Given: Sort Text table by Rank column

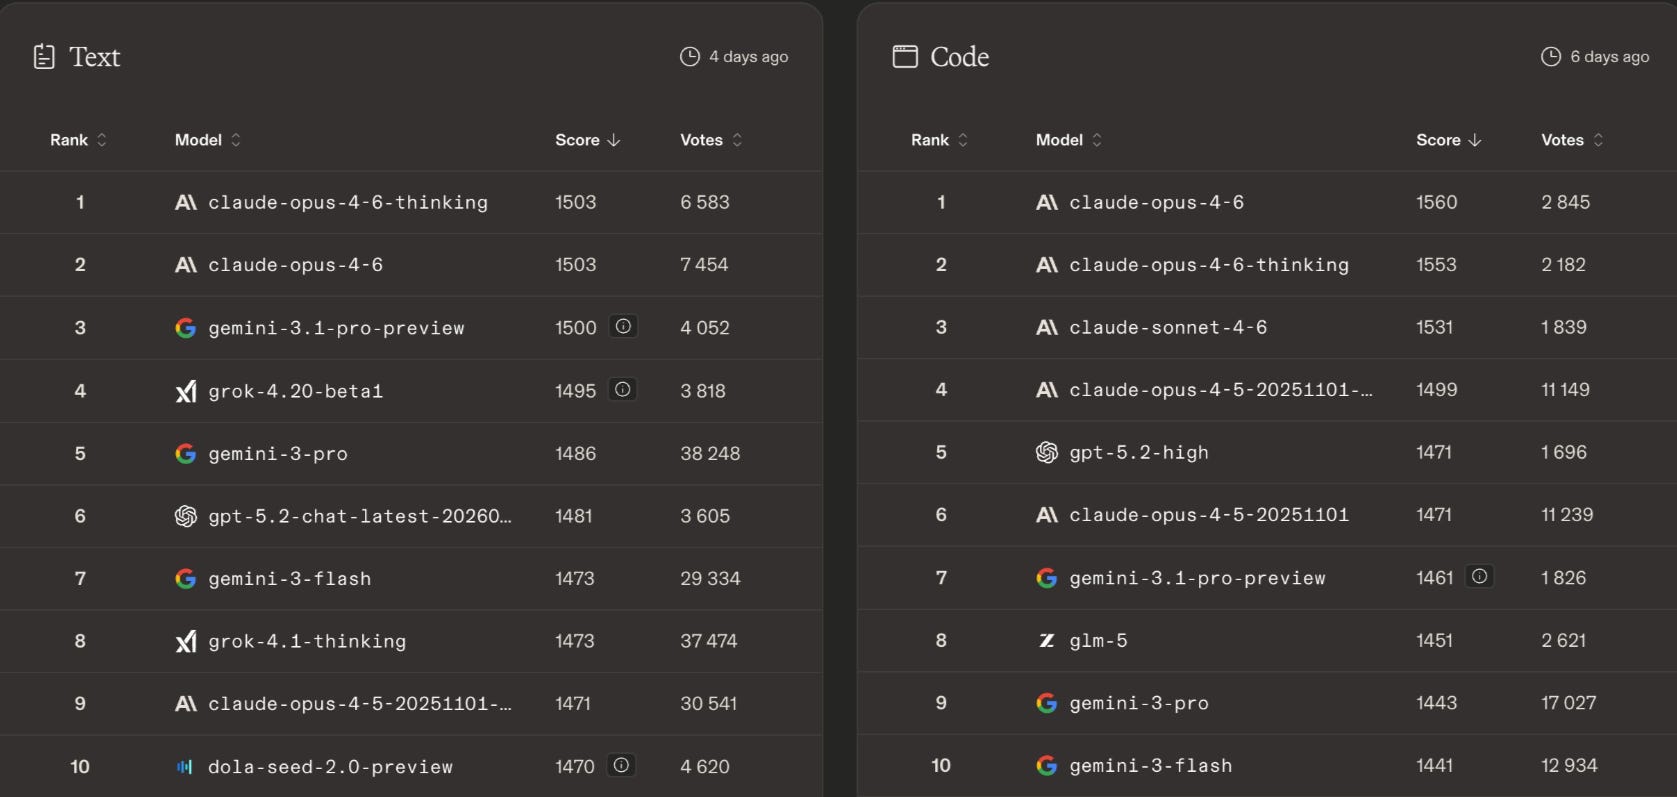Looking at the screenshot, I should tap(78, 140).
